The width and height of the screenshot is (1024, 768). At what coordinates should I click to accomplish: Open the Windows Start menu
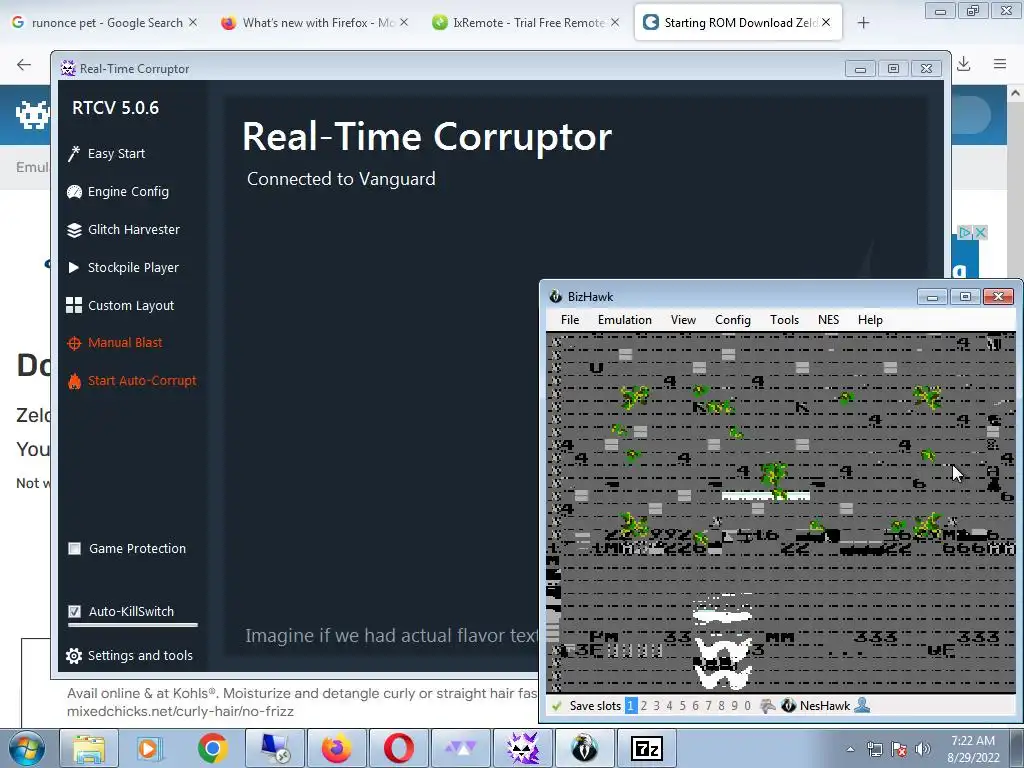pyautogui.click(x=27, y=748)
